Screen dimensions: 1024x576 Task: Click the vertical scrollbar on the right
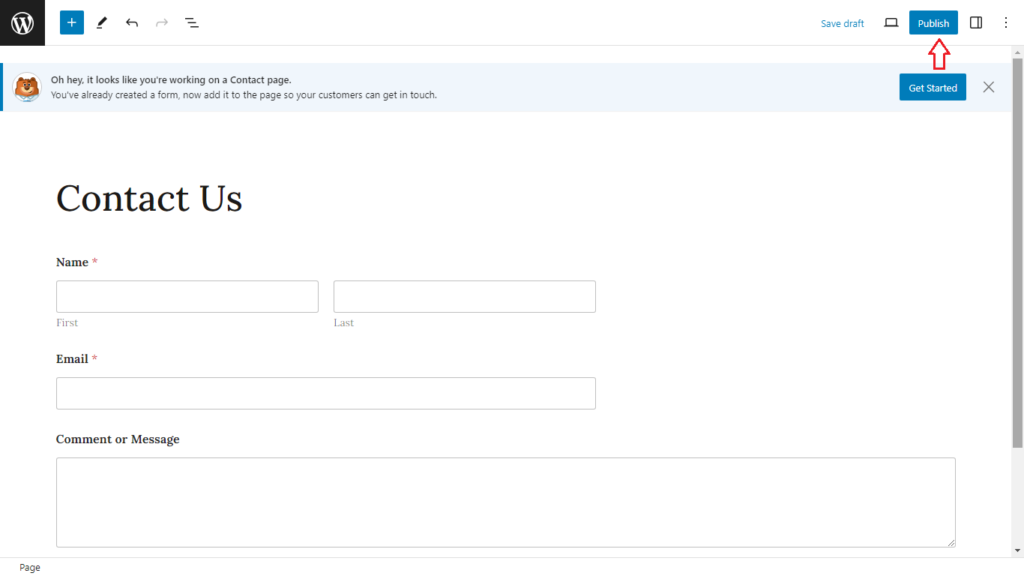point(1017,250)
